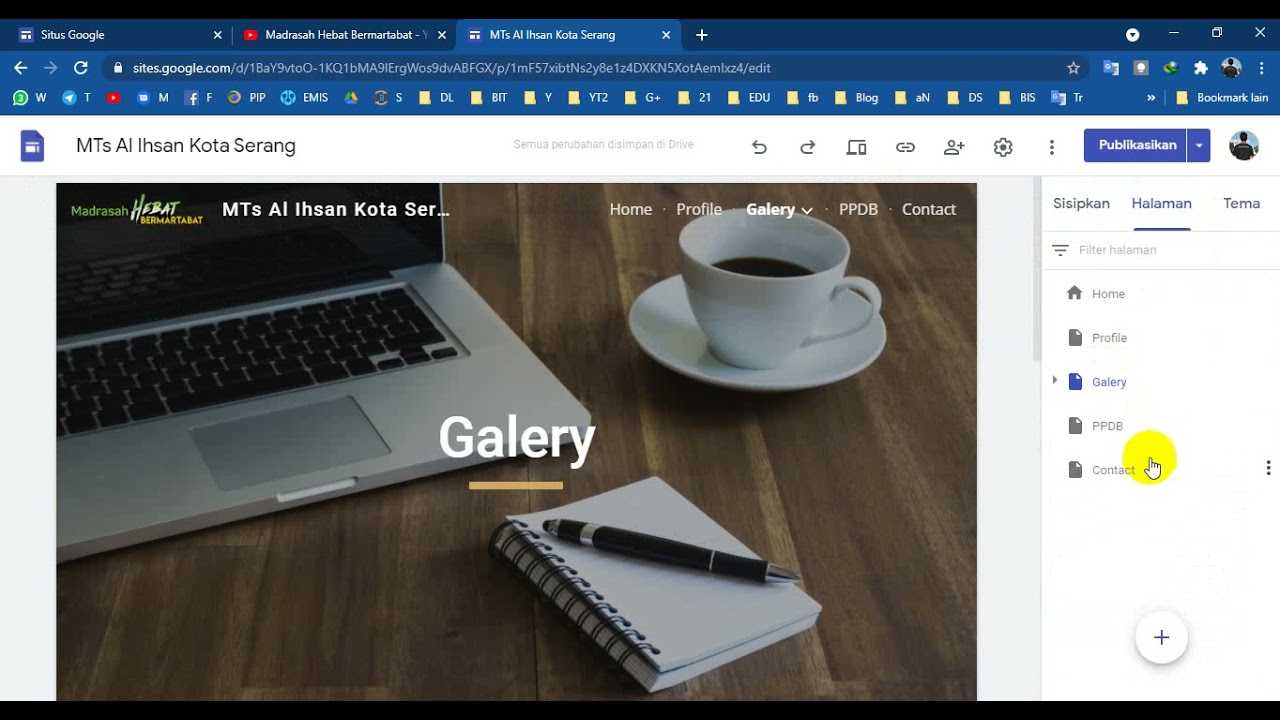The height and width of the screenshot is (720, 1280).
Task: Bookmark this page with star icon
Action: (x=1073, y=68)
